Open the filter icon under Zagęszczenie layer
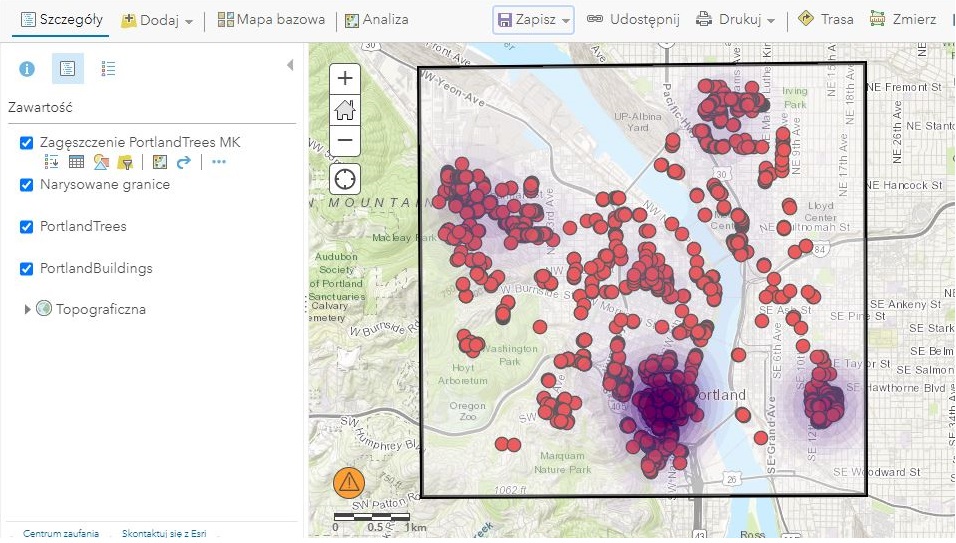Viewport: 956px width, 543px height. tap(125, 162)
